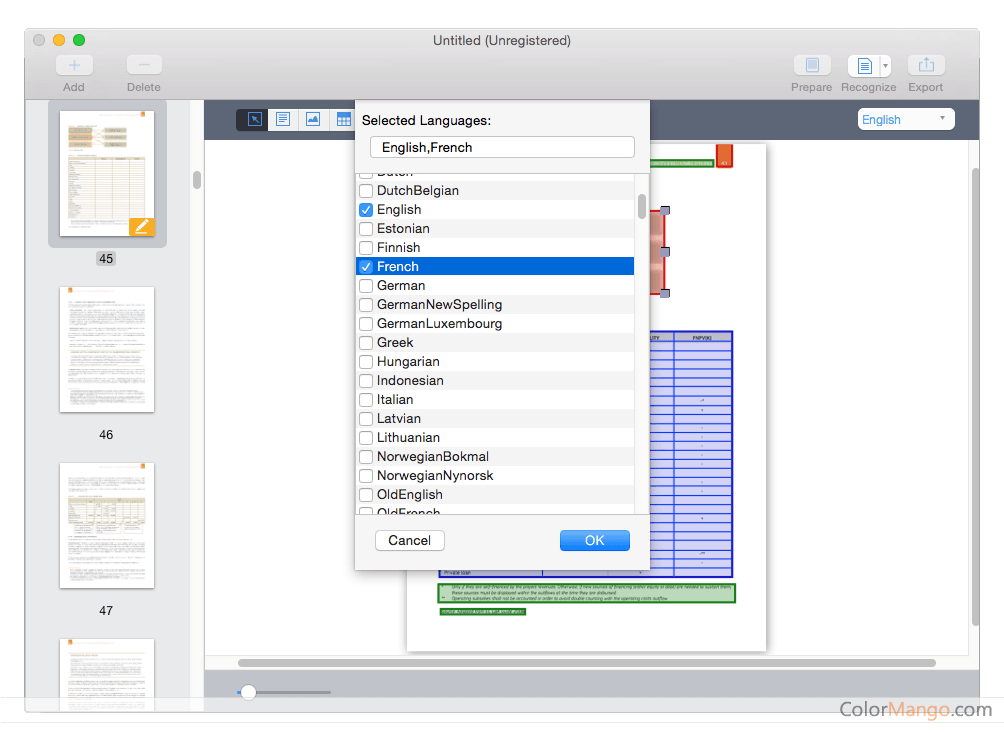Expand the Recognize button dropdown arrow
This screenshot has height=733, width=1004.
885,66
